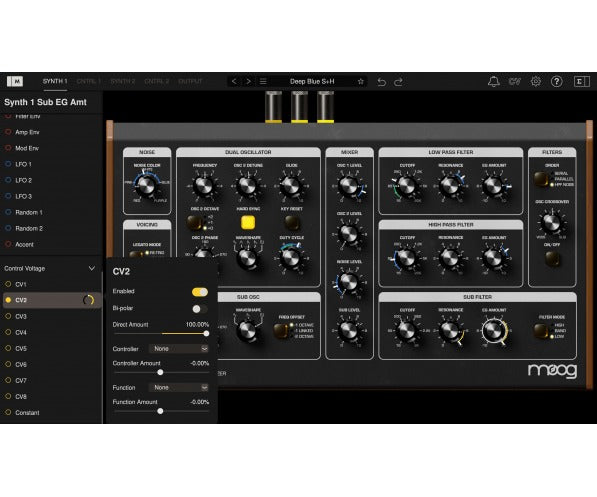Click the Low Pass Filter Cutoff knob
597x497 pixels.
406,185
